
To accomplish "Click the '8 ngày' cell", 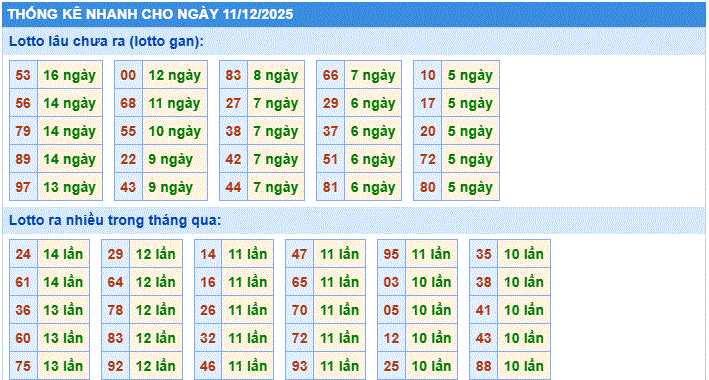I will pyautogui.click(x=276, y=75).
